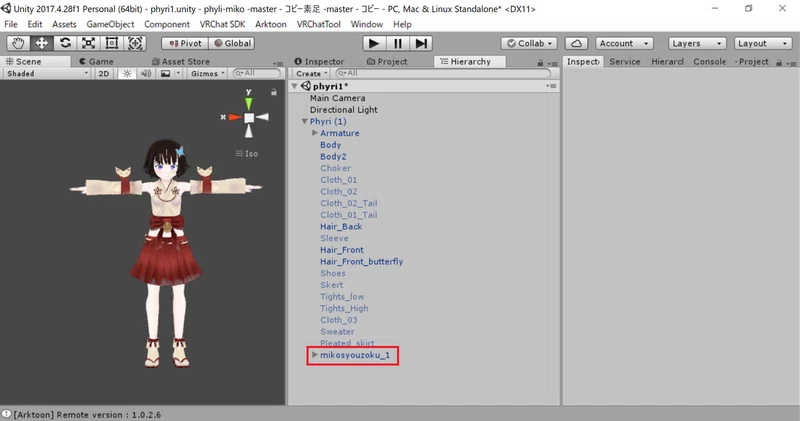Image resolution: width=800 pixels, height=421 pixels.
Task: Pause the game playback
Action: (x=397, y=43)
